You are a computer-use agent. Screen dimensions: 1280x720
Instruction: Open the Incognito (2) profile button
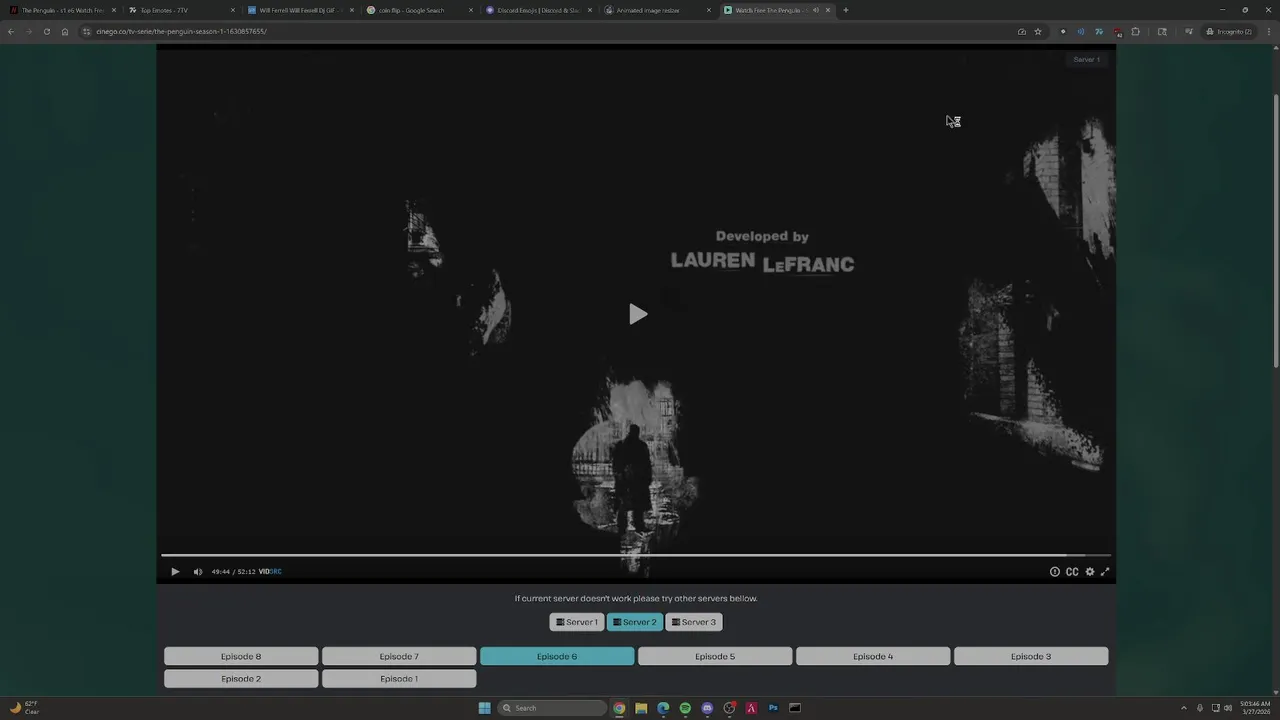coord(1229,31)
